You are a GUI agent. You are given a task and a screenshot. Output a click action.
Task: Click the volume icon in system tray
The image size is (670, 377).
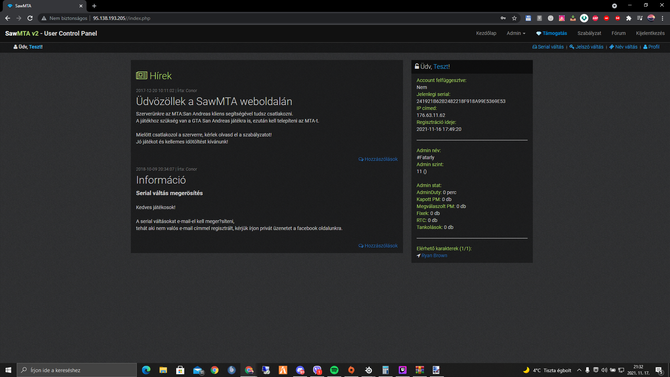click(x=604, y=370)
